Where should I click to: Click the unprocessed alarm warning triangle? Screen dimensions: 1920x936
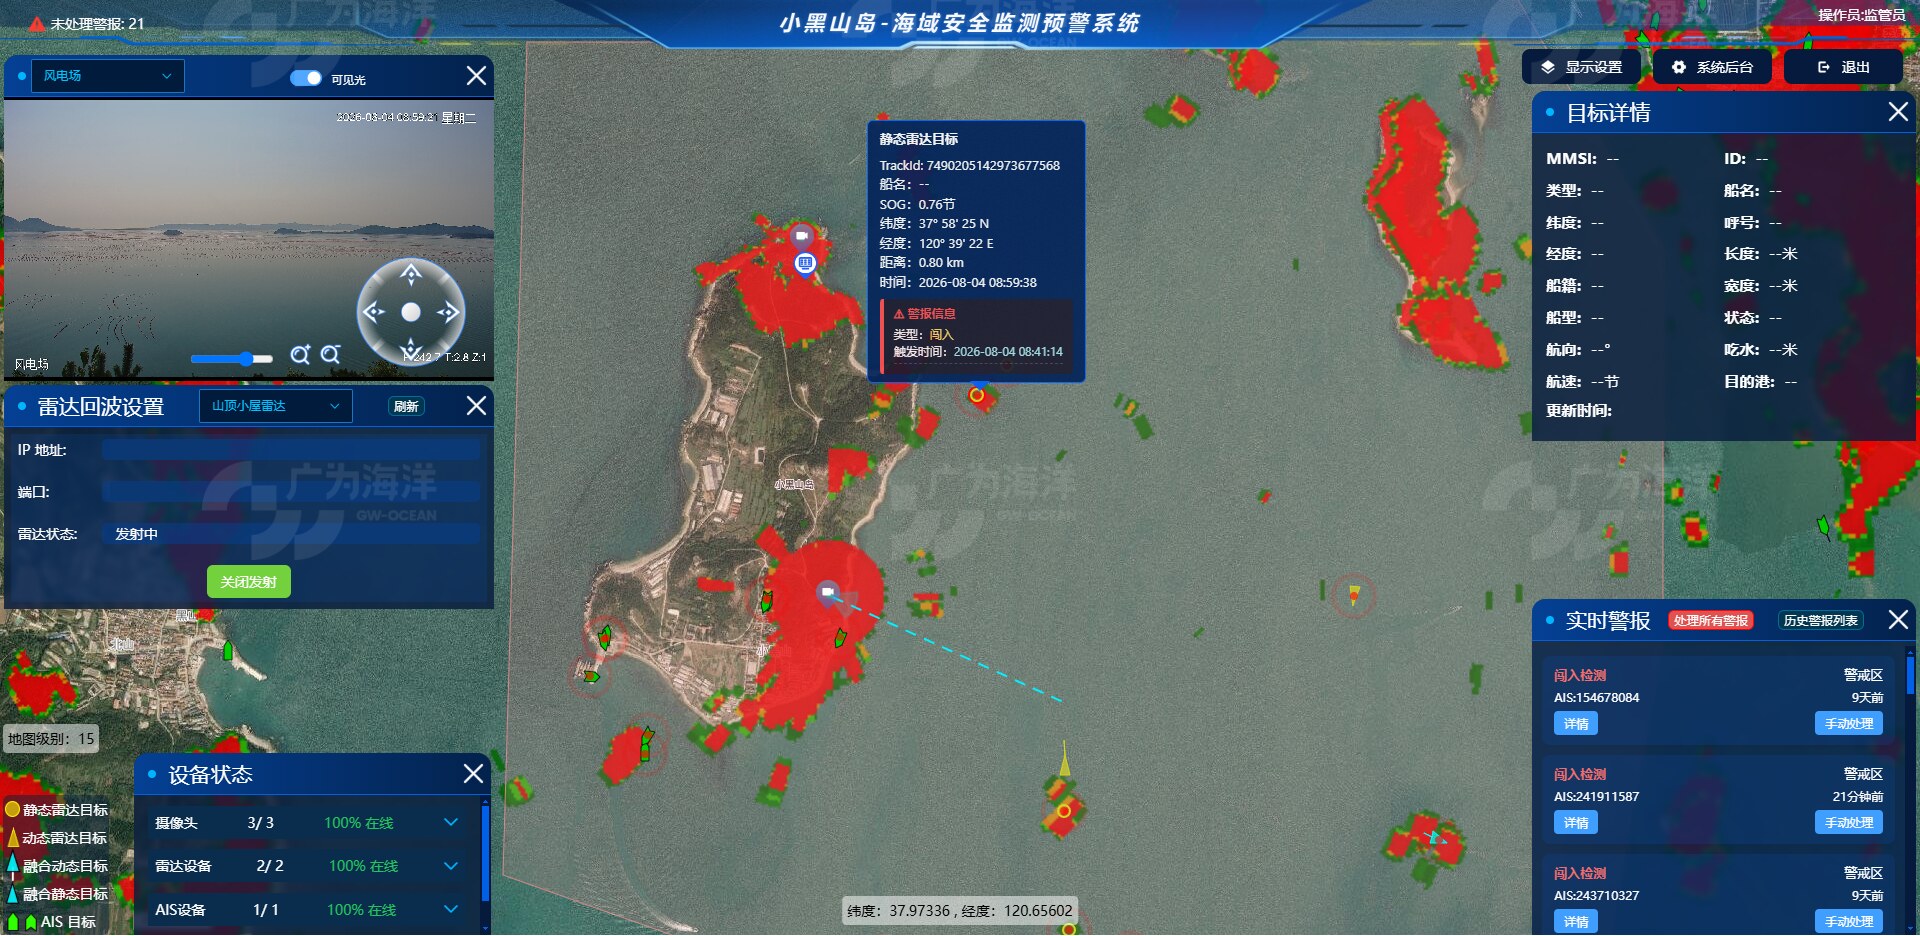click(37, 23)
